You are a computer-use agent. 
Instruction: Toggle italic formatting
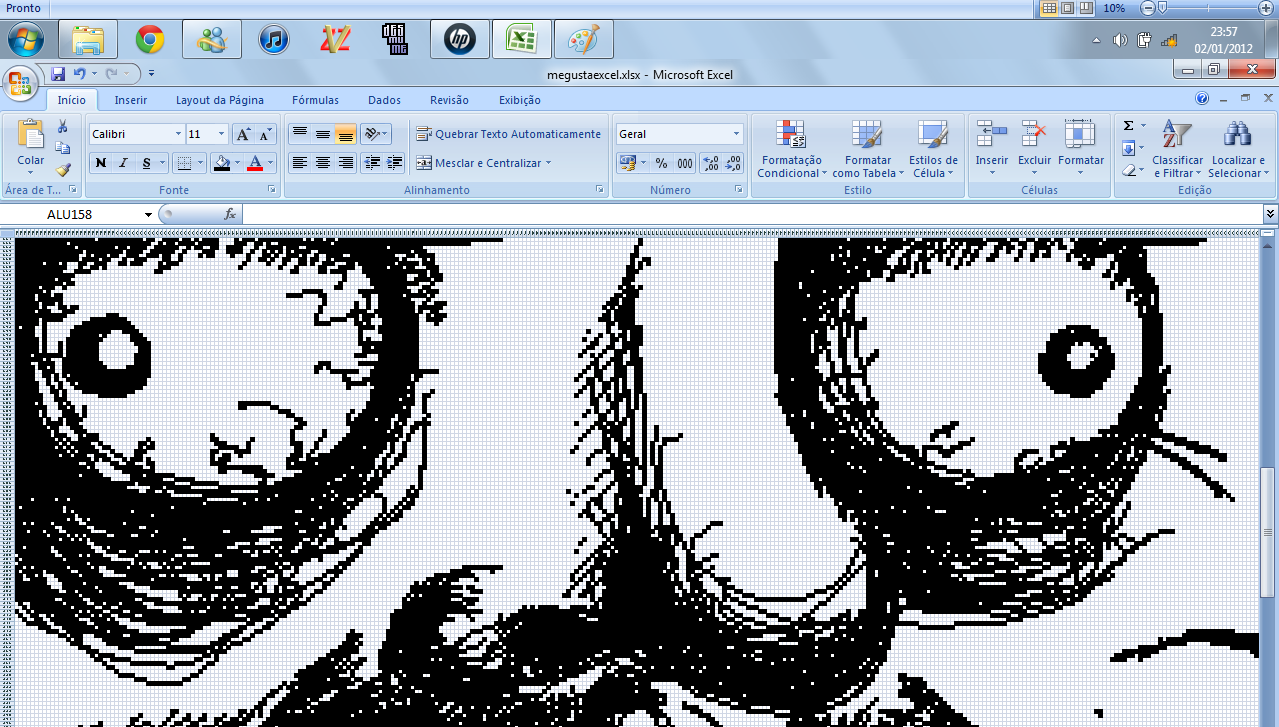click(x=124, y=163)
